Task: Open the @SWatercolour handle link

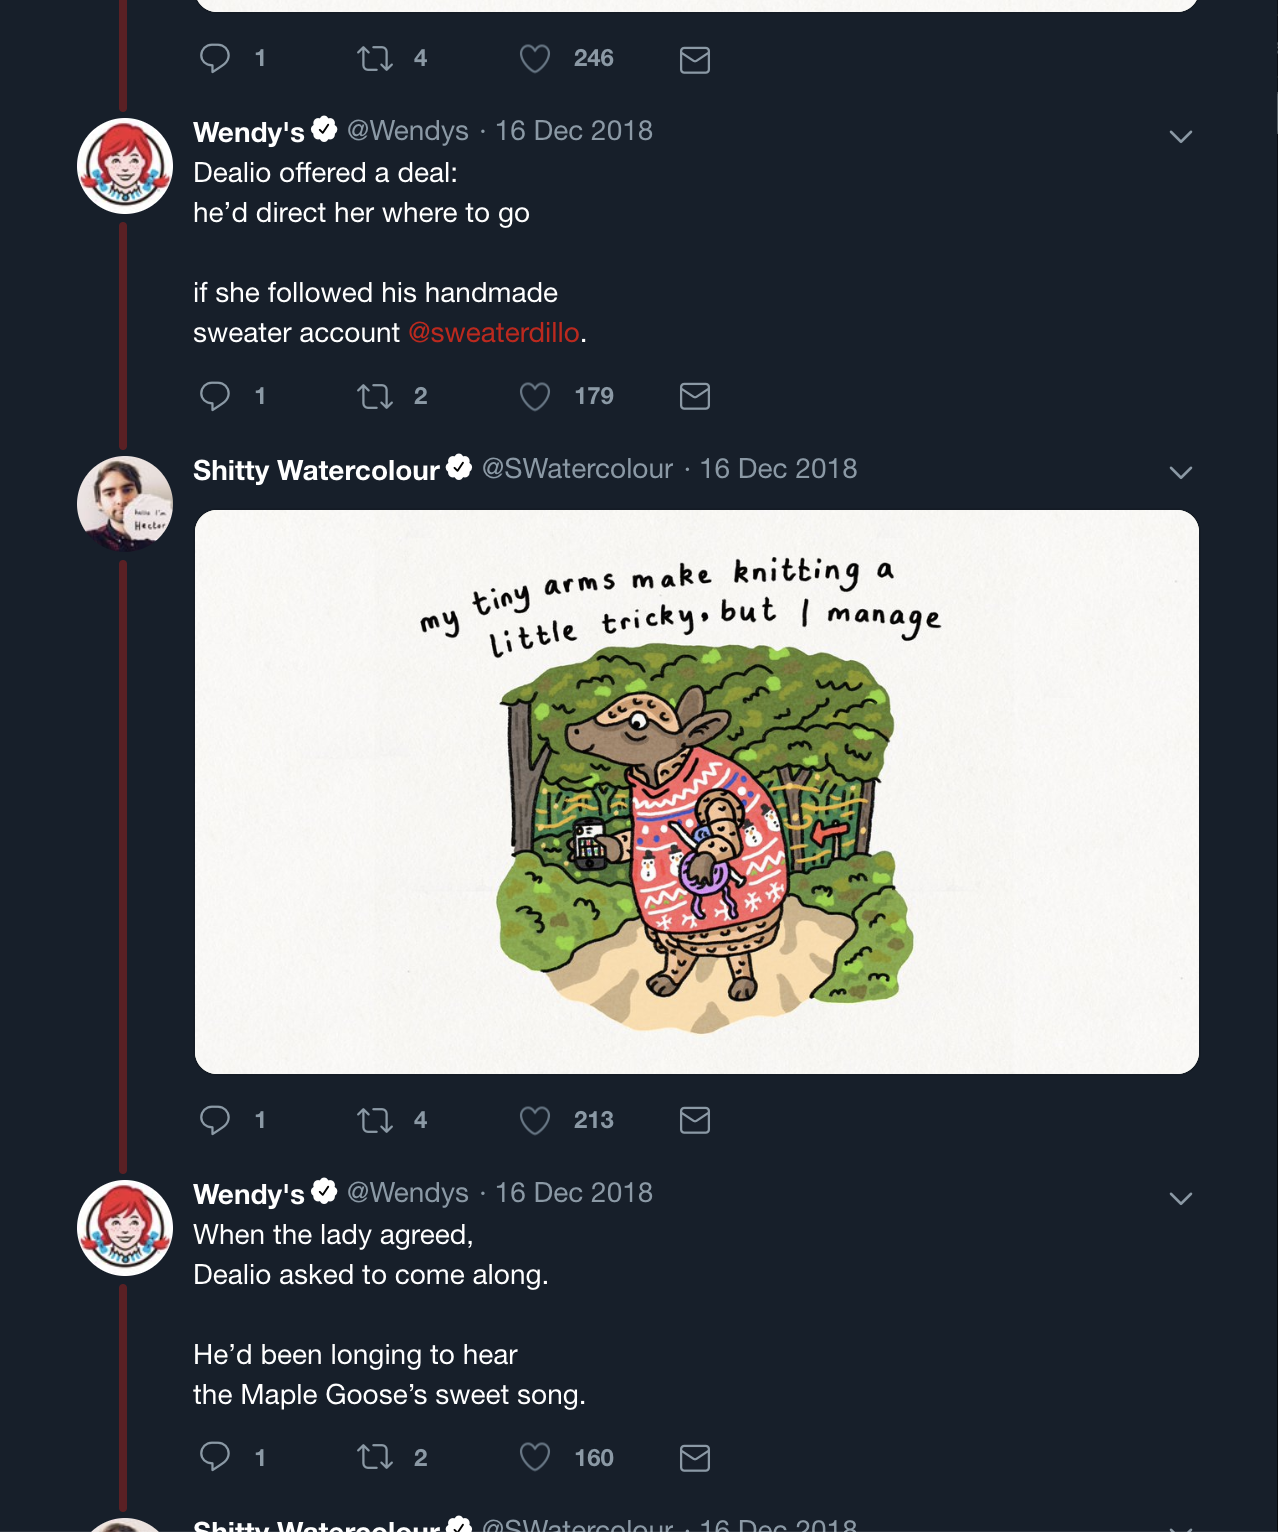Action: point(577,469)
